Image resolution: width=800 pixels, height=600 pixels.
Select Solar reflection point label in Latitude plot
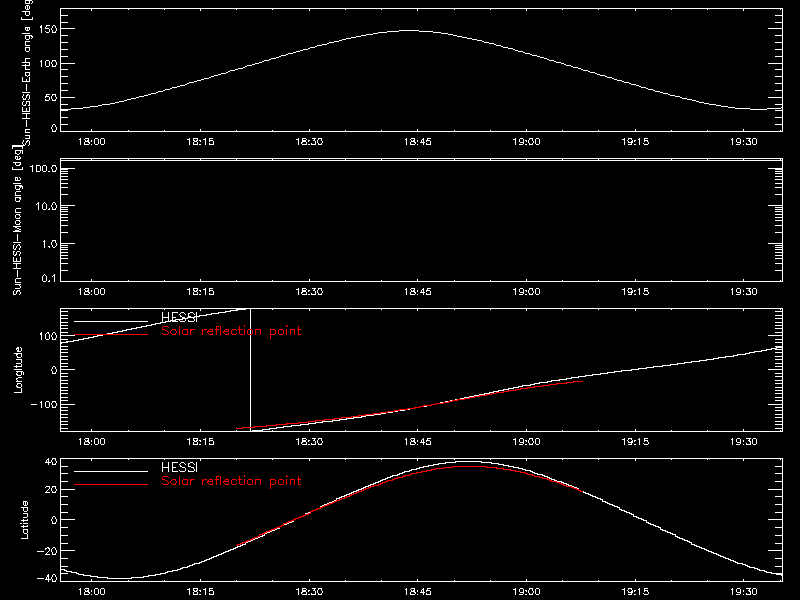tap(231, 481)
